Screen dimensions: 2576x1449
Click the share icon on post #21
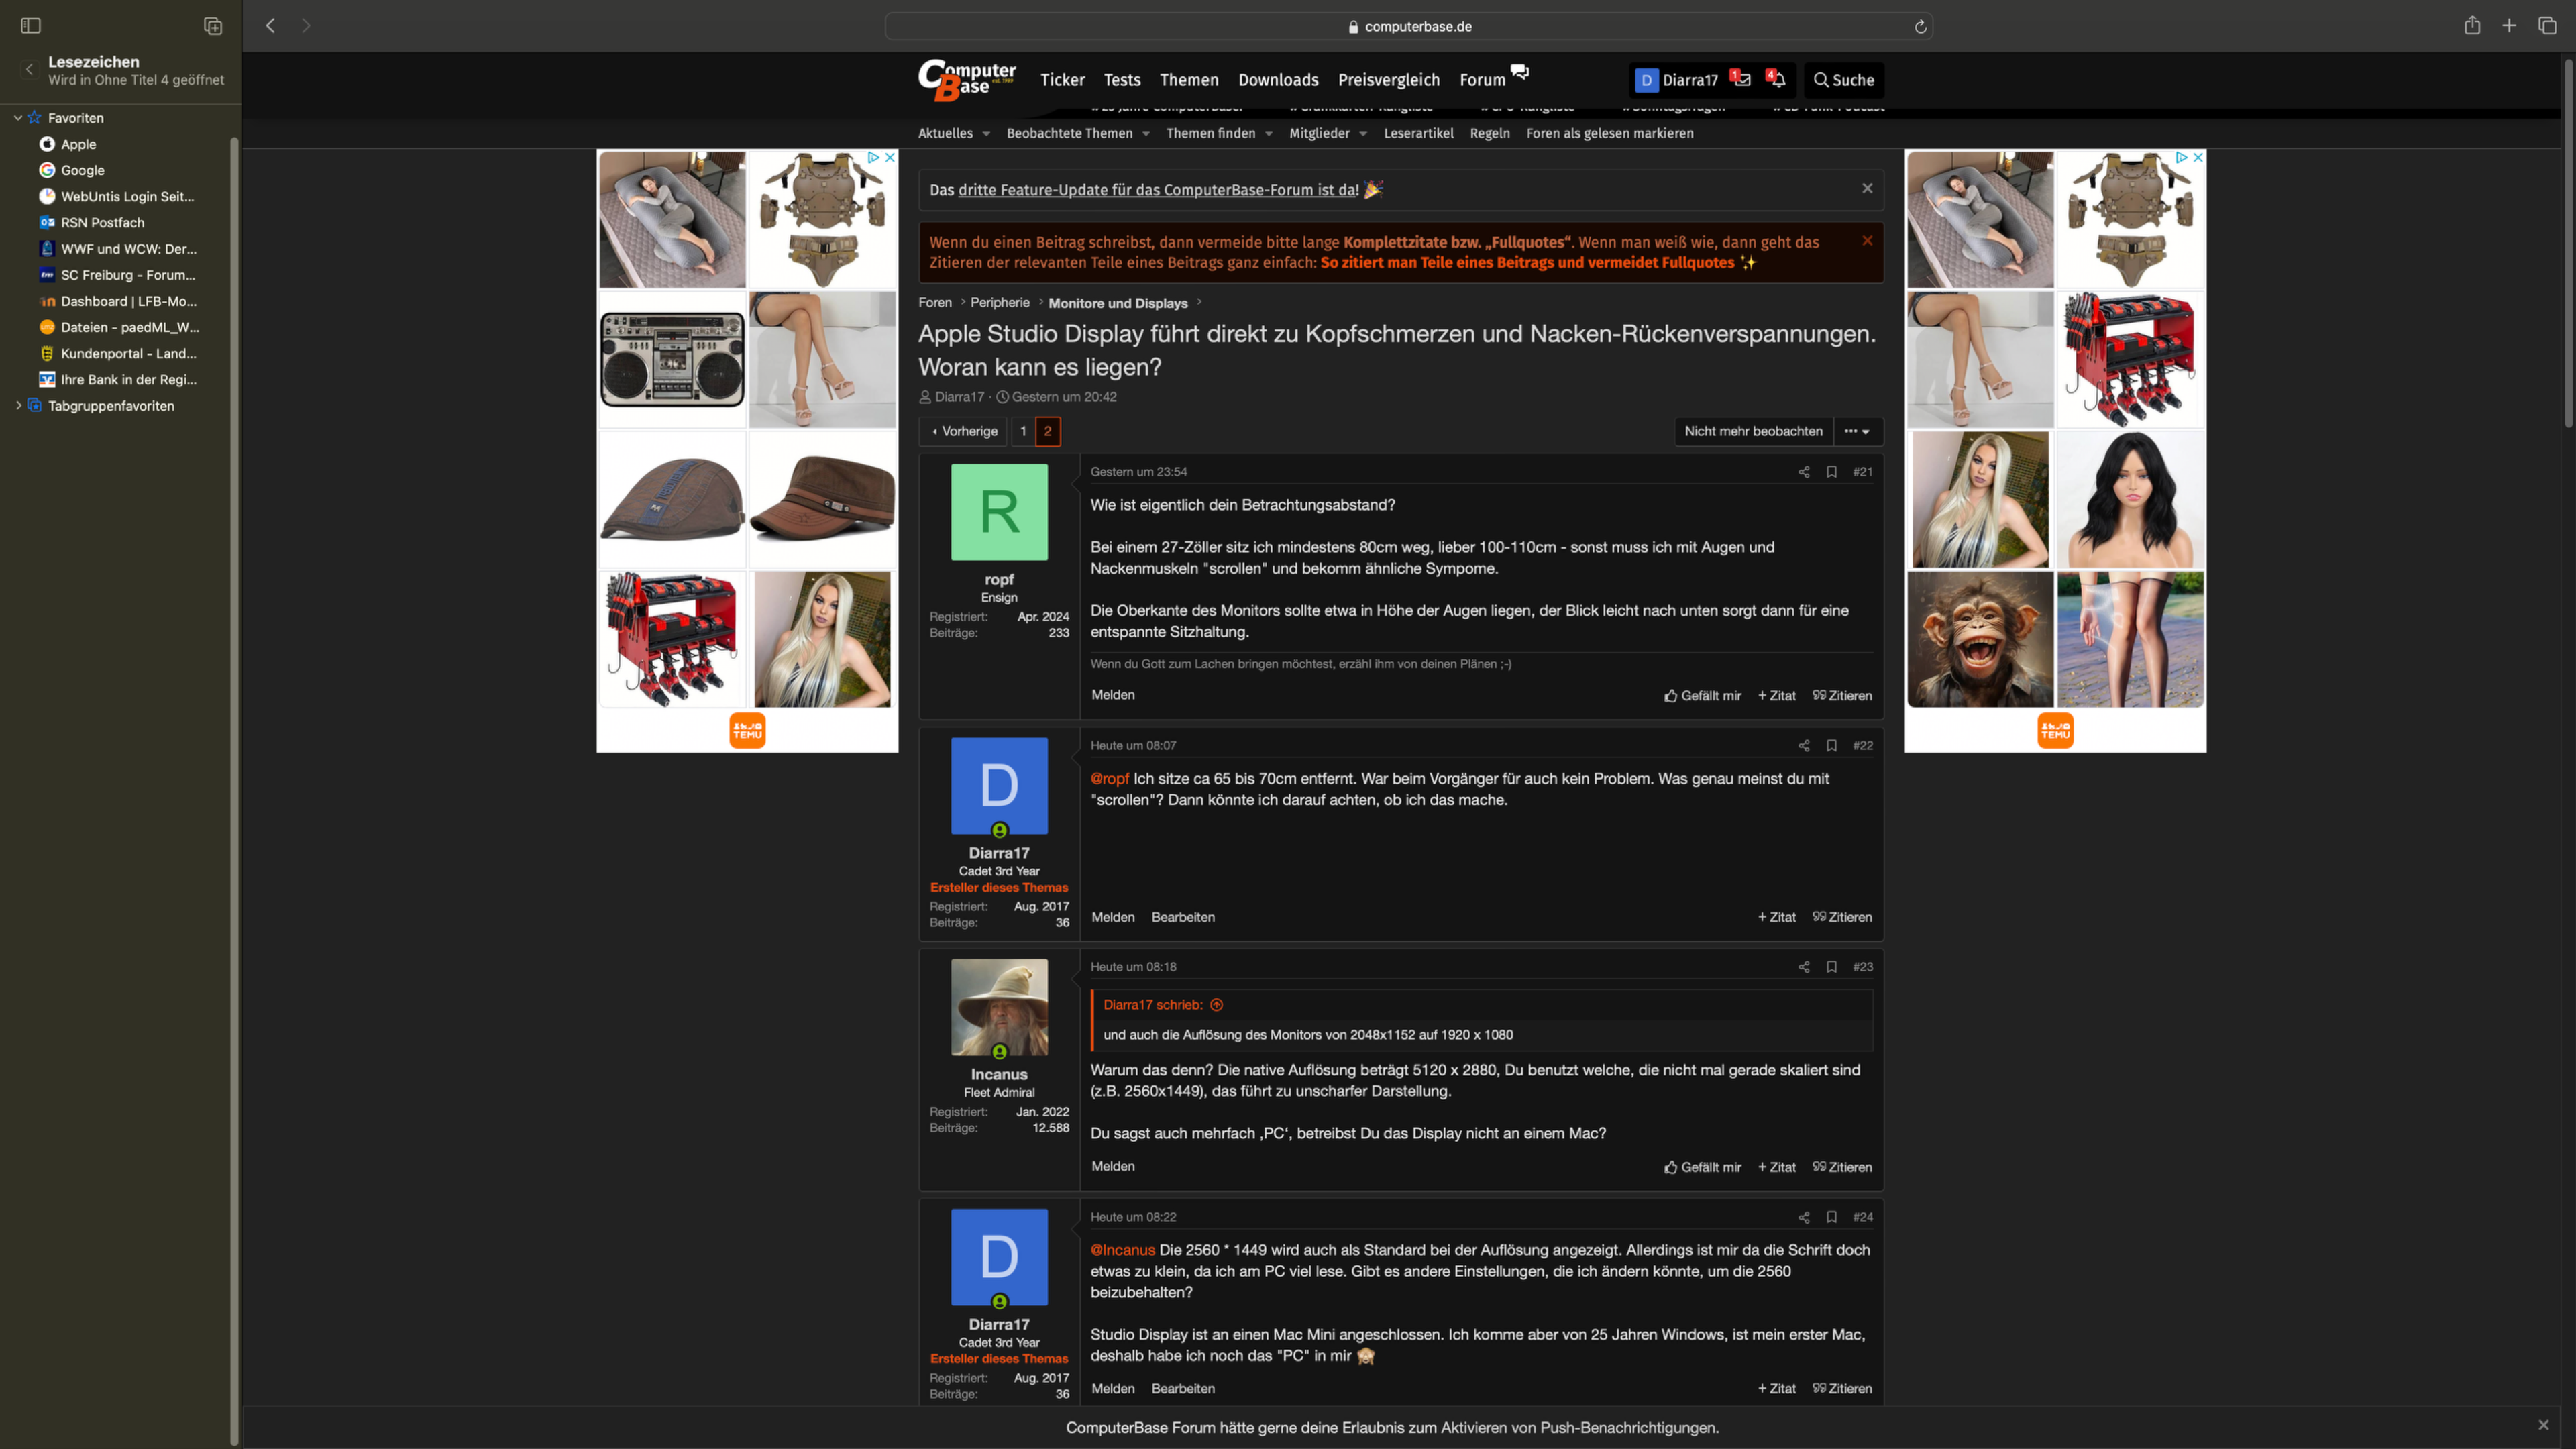coord(1804,472)
